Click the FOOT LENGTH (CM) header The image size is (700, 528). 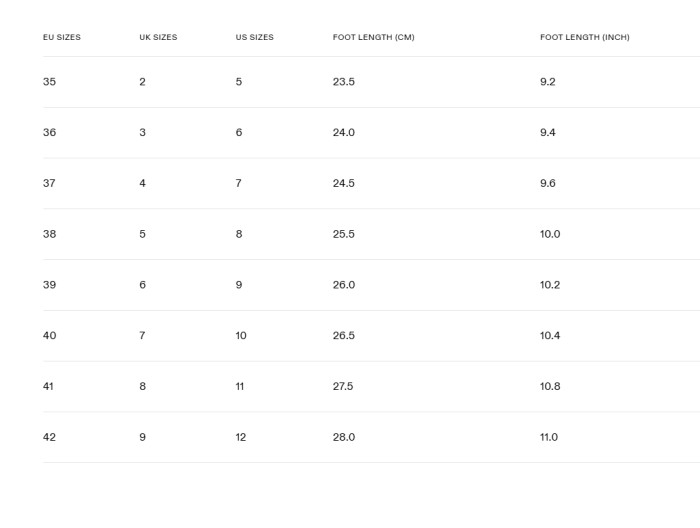click(373, 37)
